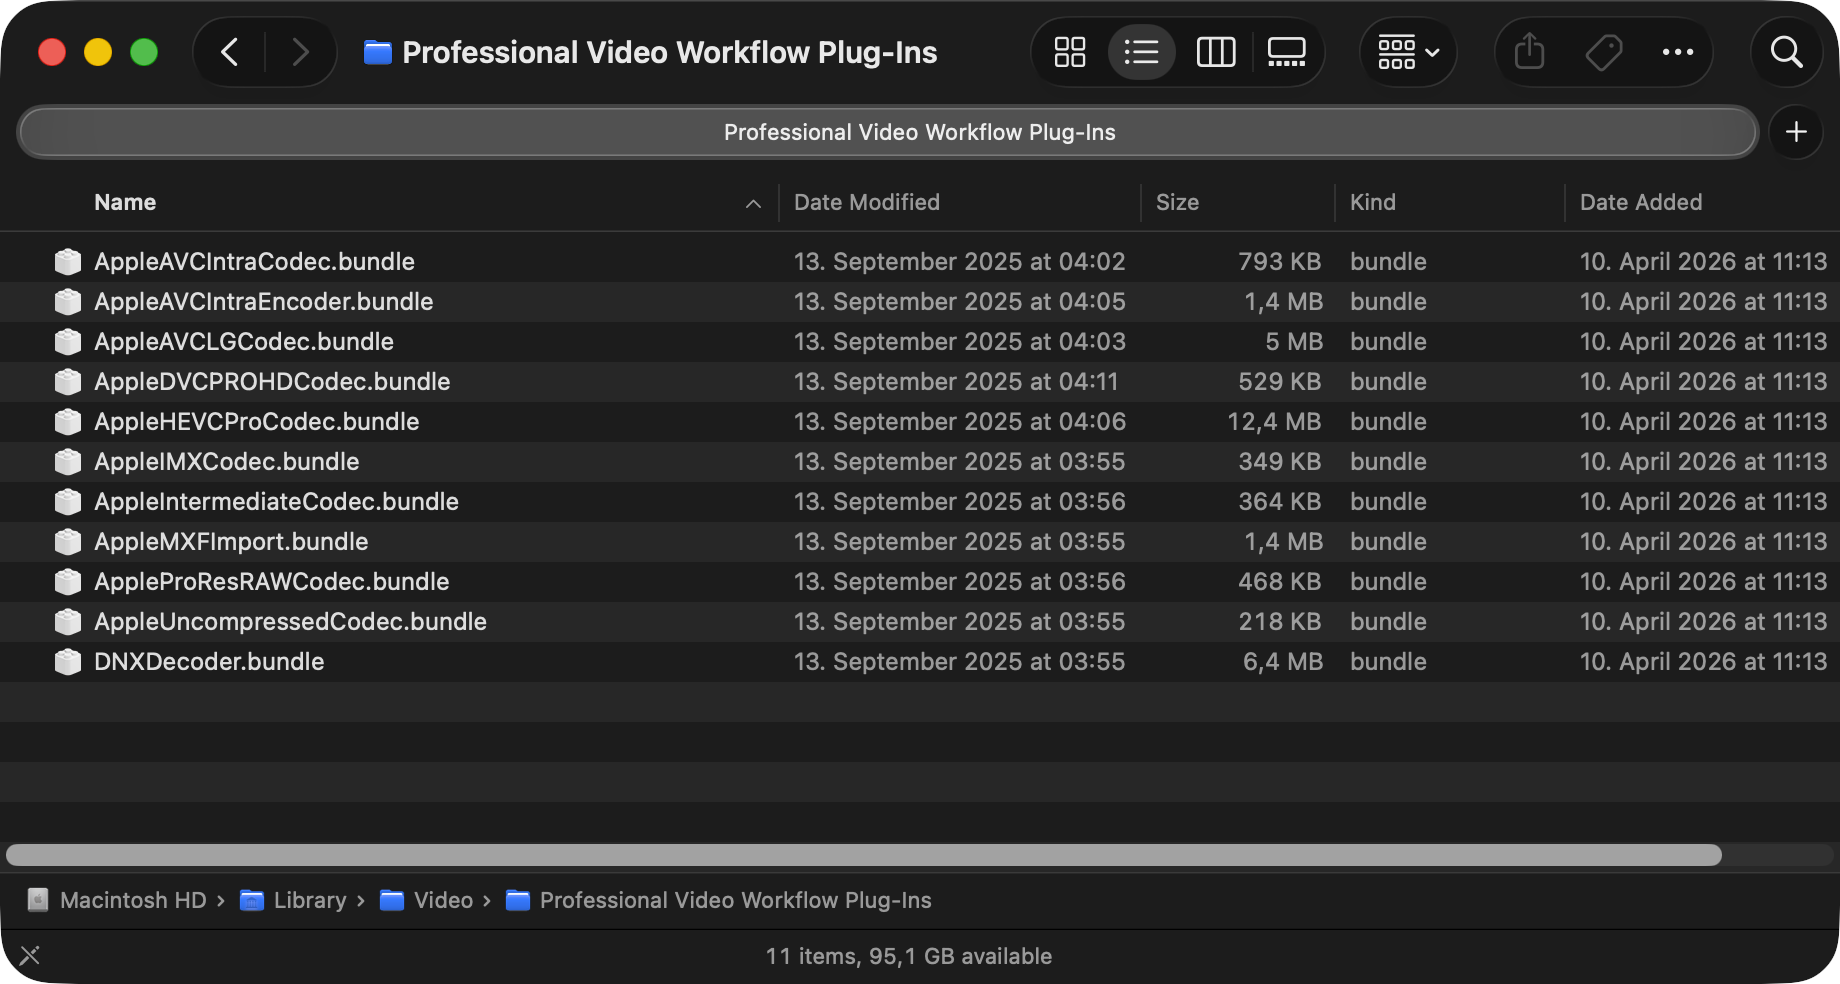
Task: Click the status text showing 11 items
Action: click(909, 956)
